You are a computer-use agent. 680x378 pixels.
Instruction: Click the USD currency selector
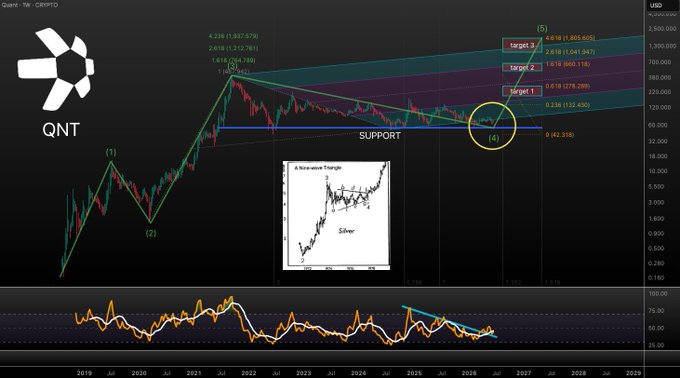point(656,5)
